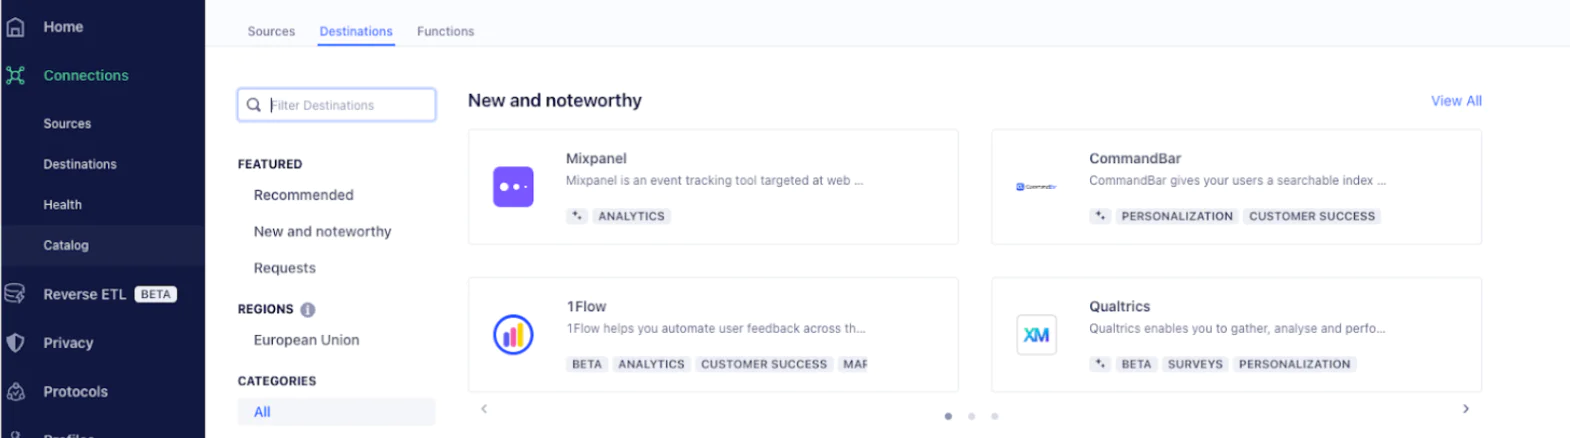Open the CommandBar destination card
The width and height of the screenshot is (1570, 438).
coord(1236,187)
